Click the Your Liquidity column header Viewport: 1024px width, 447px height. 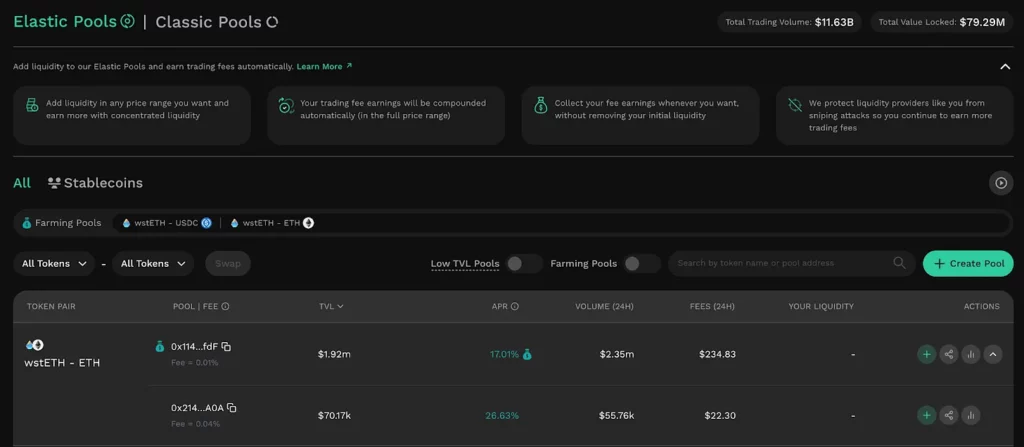coord(821,306)
